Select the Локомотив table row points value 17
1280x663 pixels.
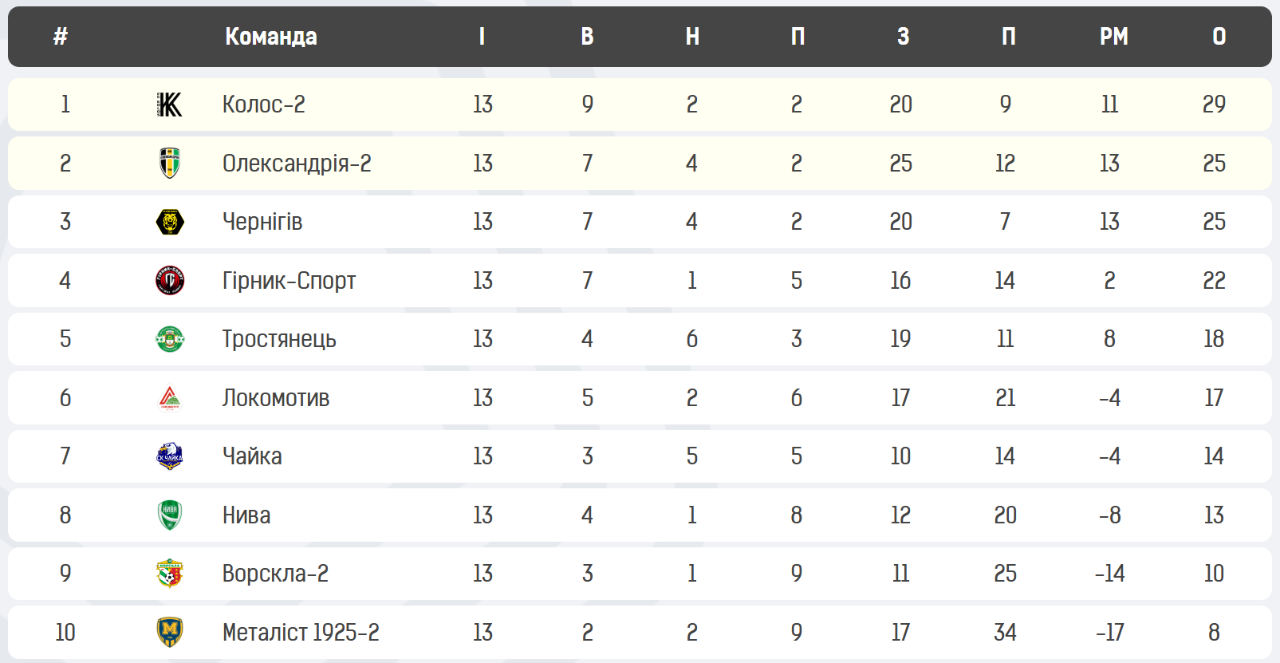(1214, 398)
